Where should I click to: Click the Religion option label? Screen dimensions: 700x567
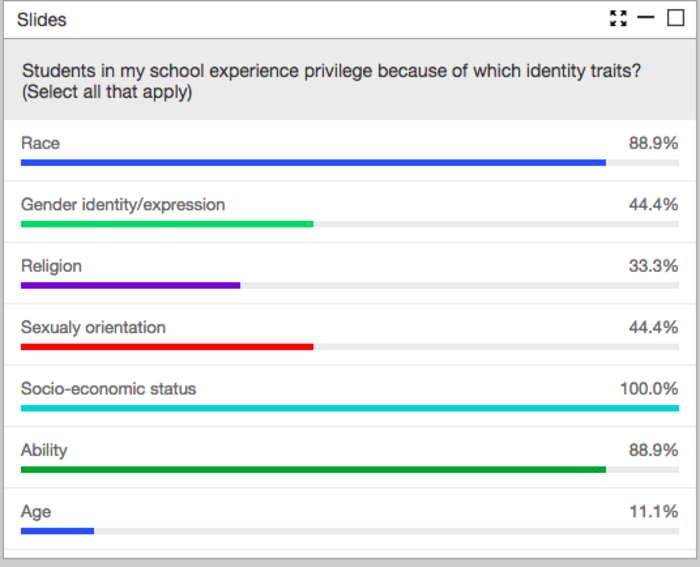51,266
